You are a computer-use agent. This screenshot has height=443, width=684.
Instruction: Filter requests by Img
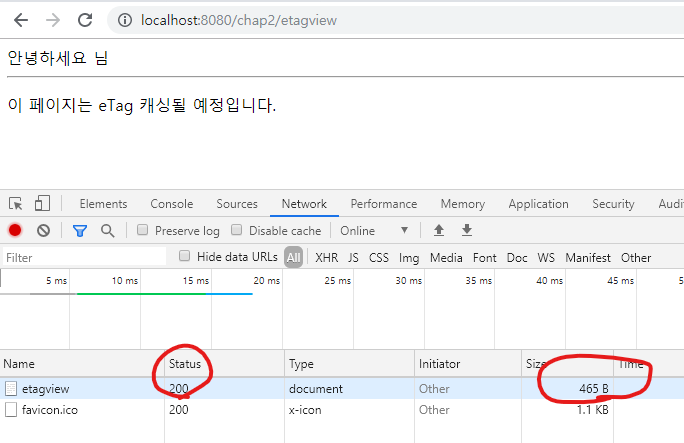(409, 258)
